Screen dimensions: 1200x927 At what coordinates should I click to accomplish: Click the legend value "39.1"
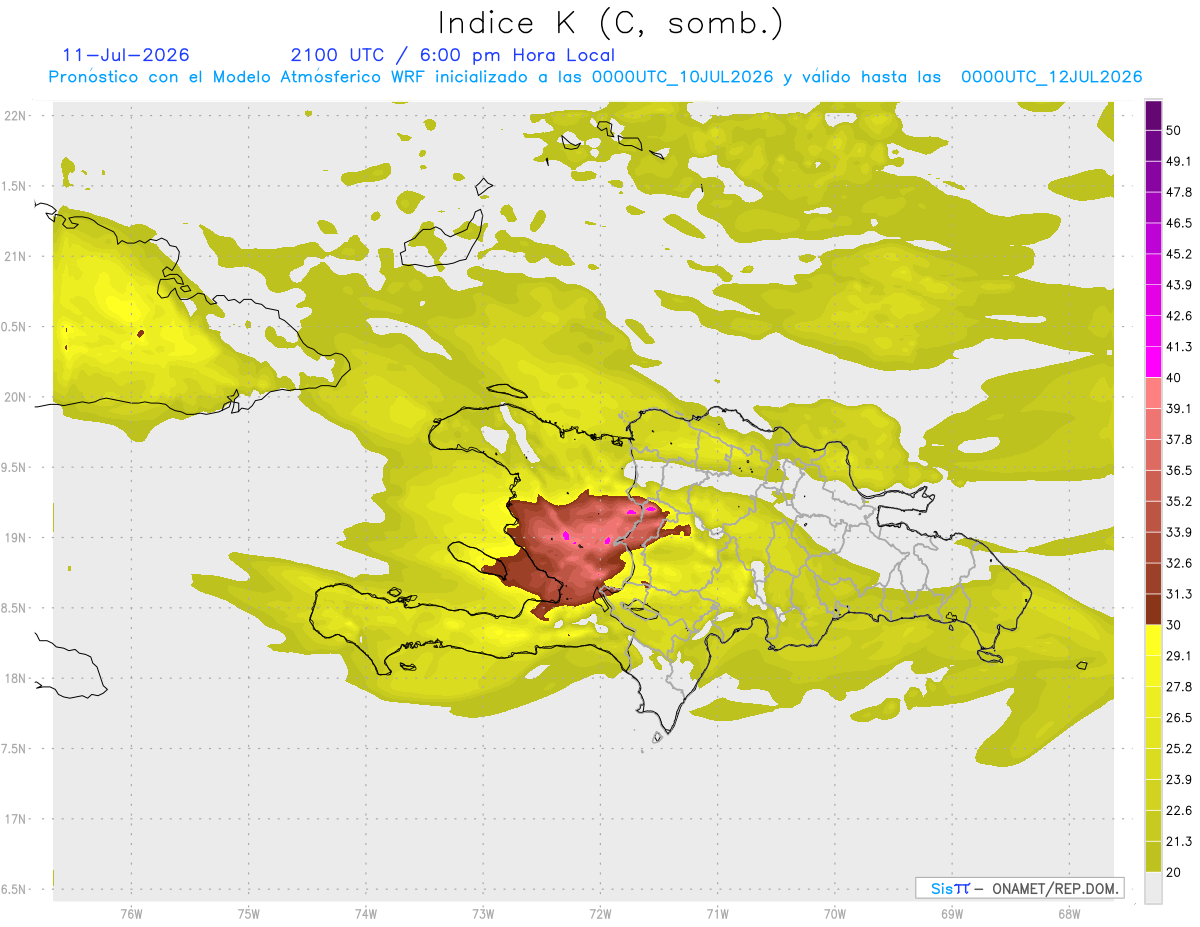[x=1180, y=408]
